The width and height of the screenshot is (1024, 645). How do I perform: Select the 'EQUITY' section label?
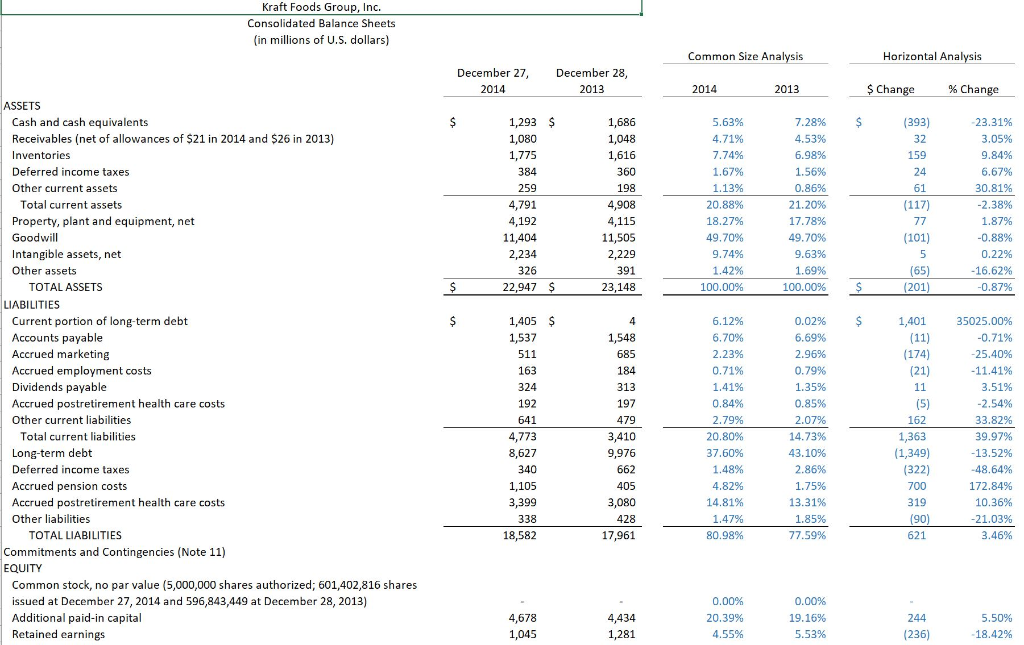(23, 568)
